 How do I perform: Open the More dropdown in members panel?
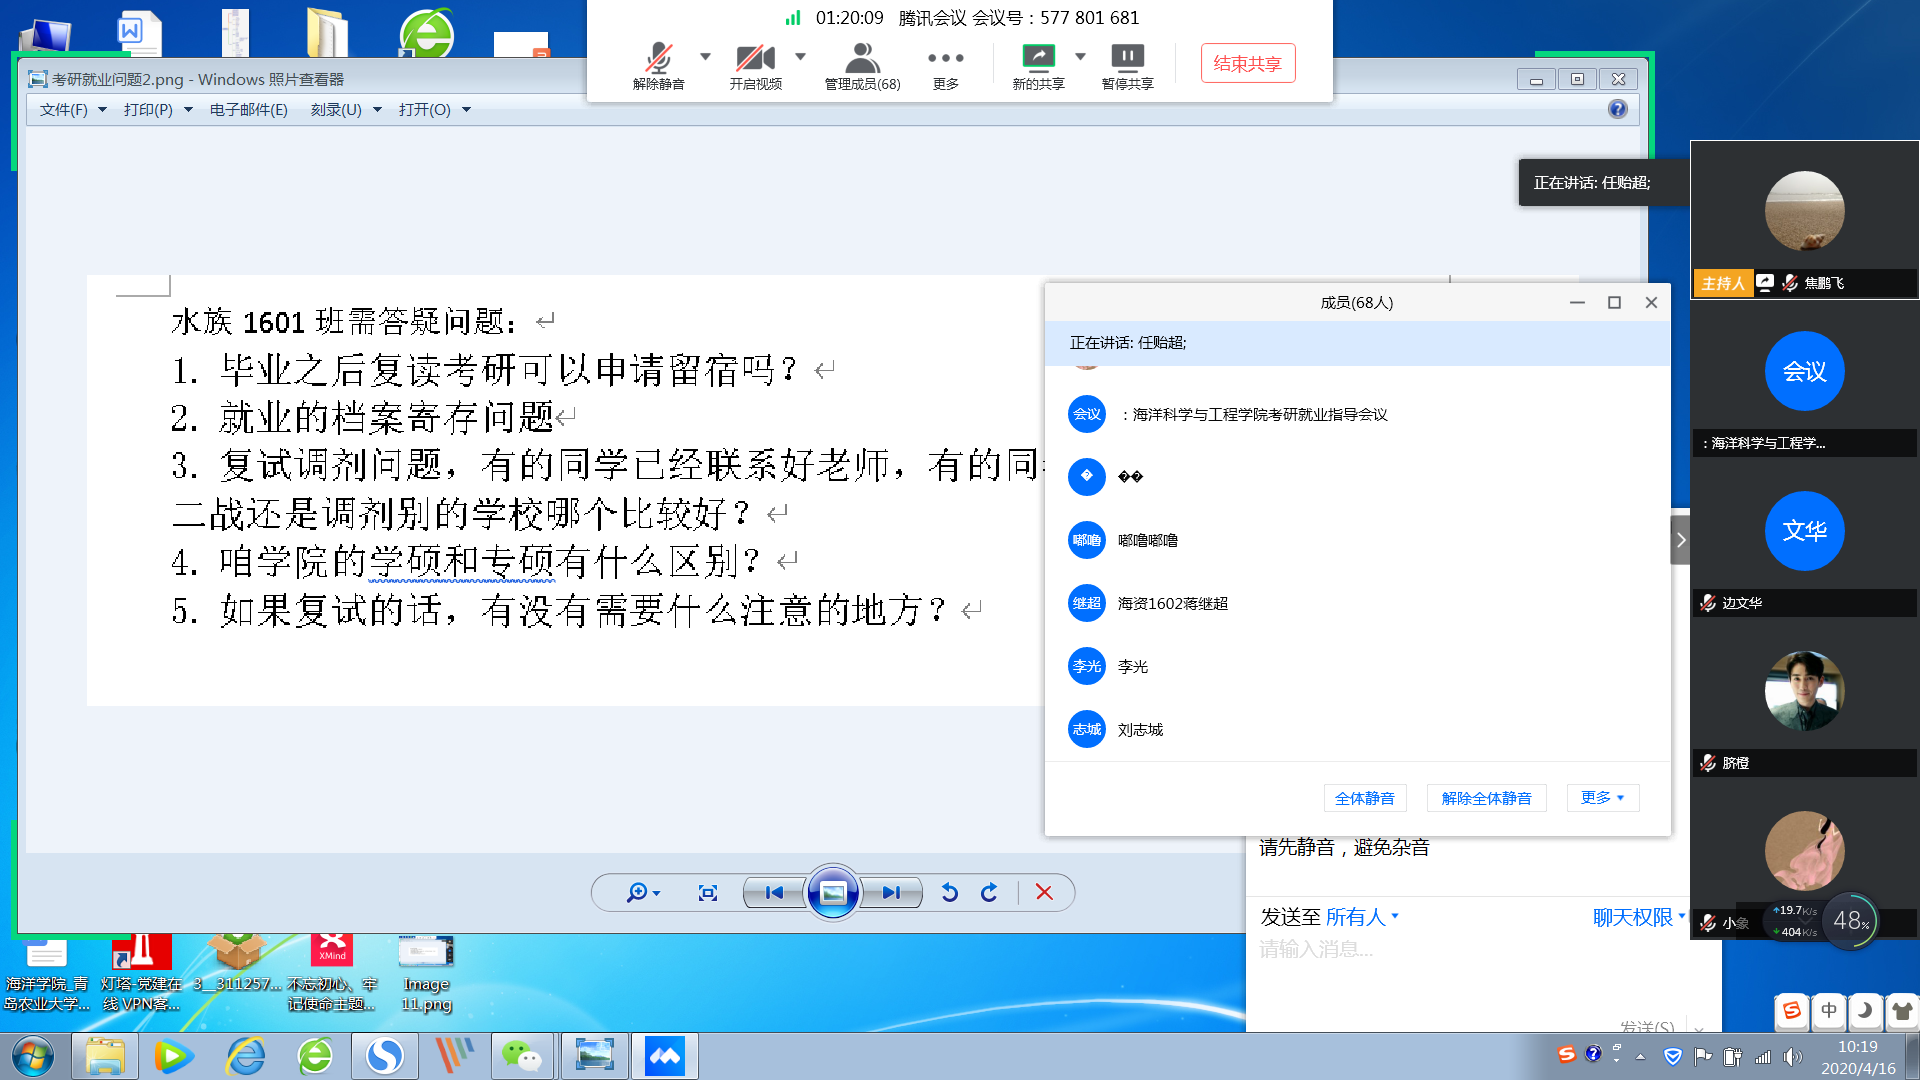(x=1602, y=798)
